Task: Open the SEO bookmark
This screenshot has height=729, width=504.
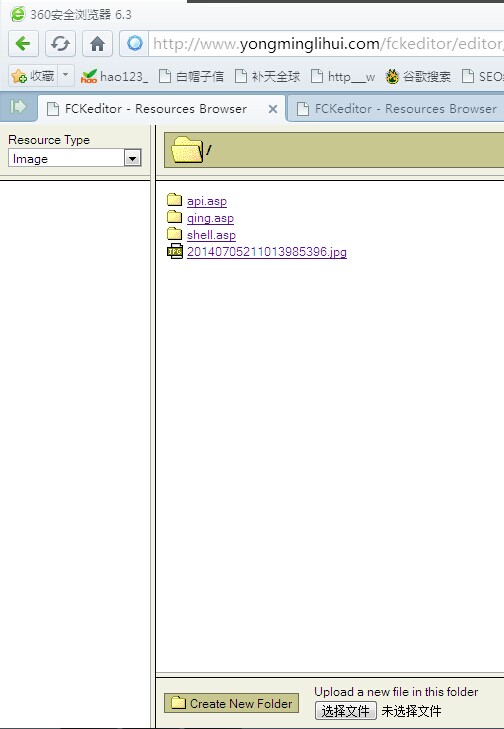Action: pos(483,76)
